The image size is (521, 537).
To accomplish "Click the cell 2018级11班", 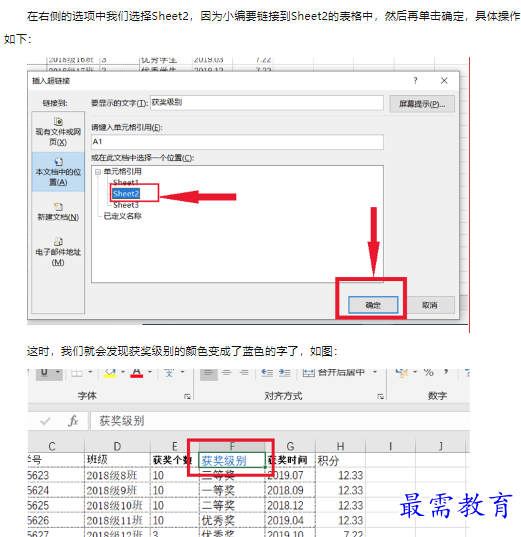I will pyautogui.click(x=117, y=521).
